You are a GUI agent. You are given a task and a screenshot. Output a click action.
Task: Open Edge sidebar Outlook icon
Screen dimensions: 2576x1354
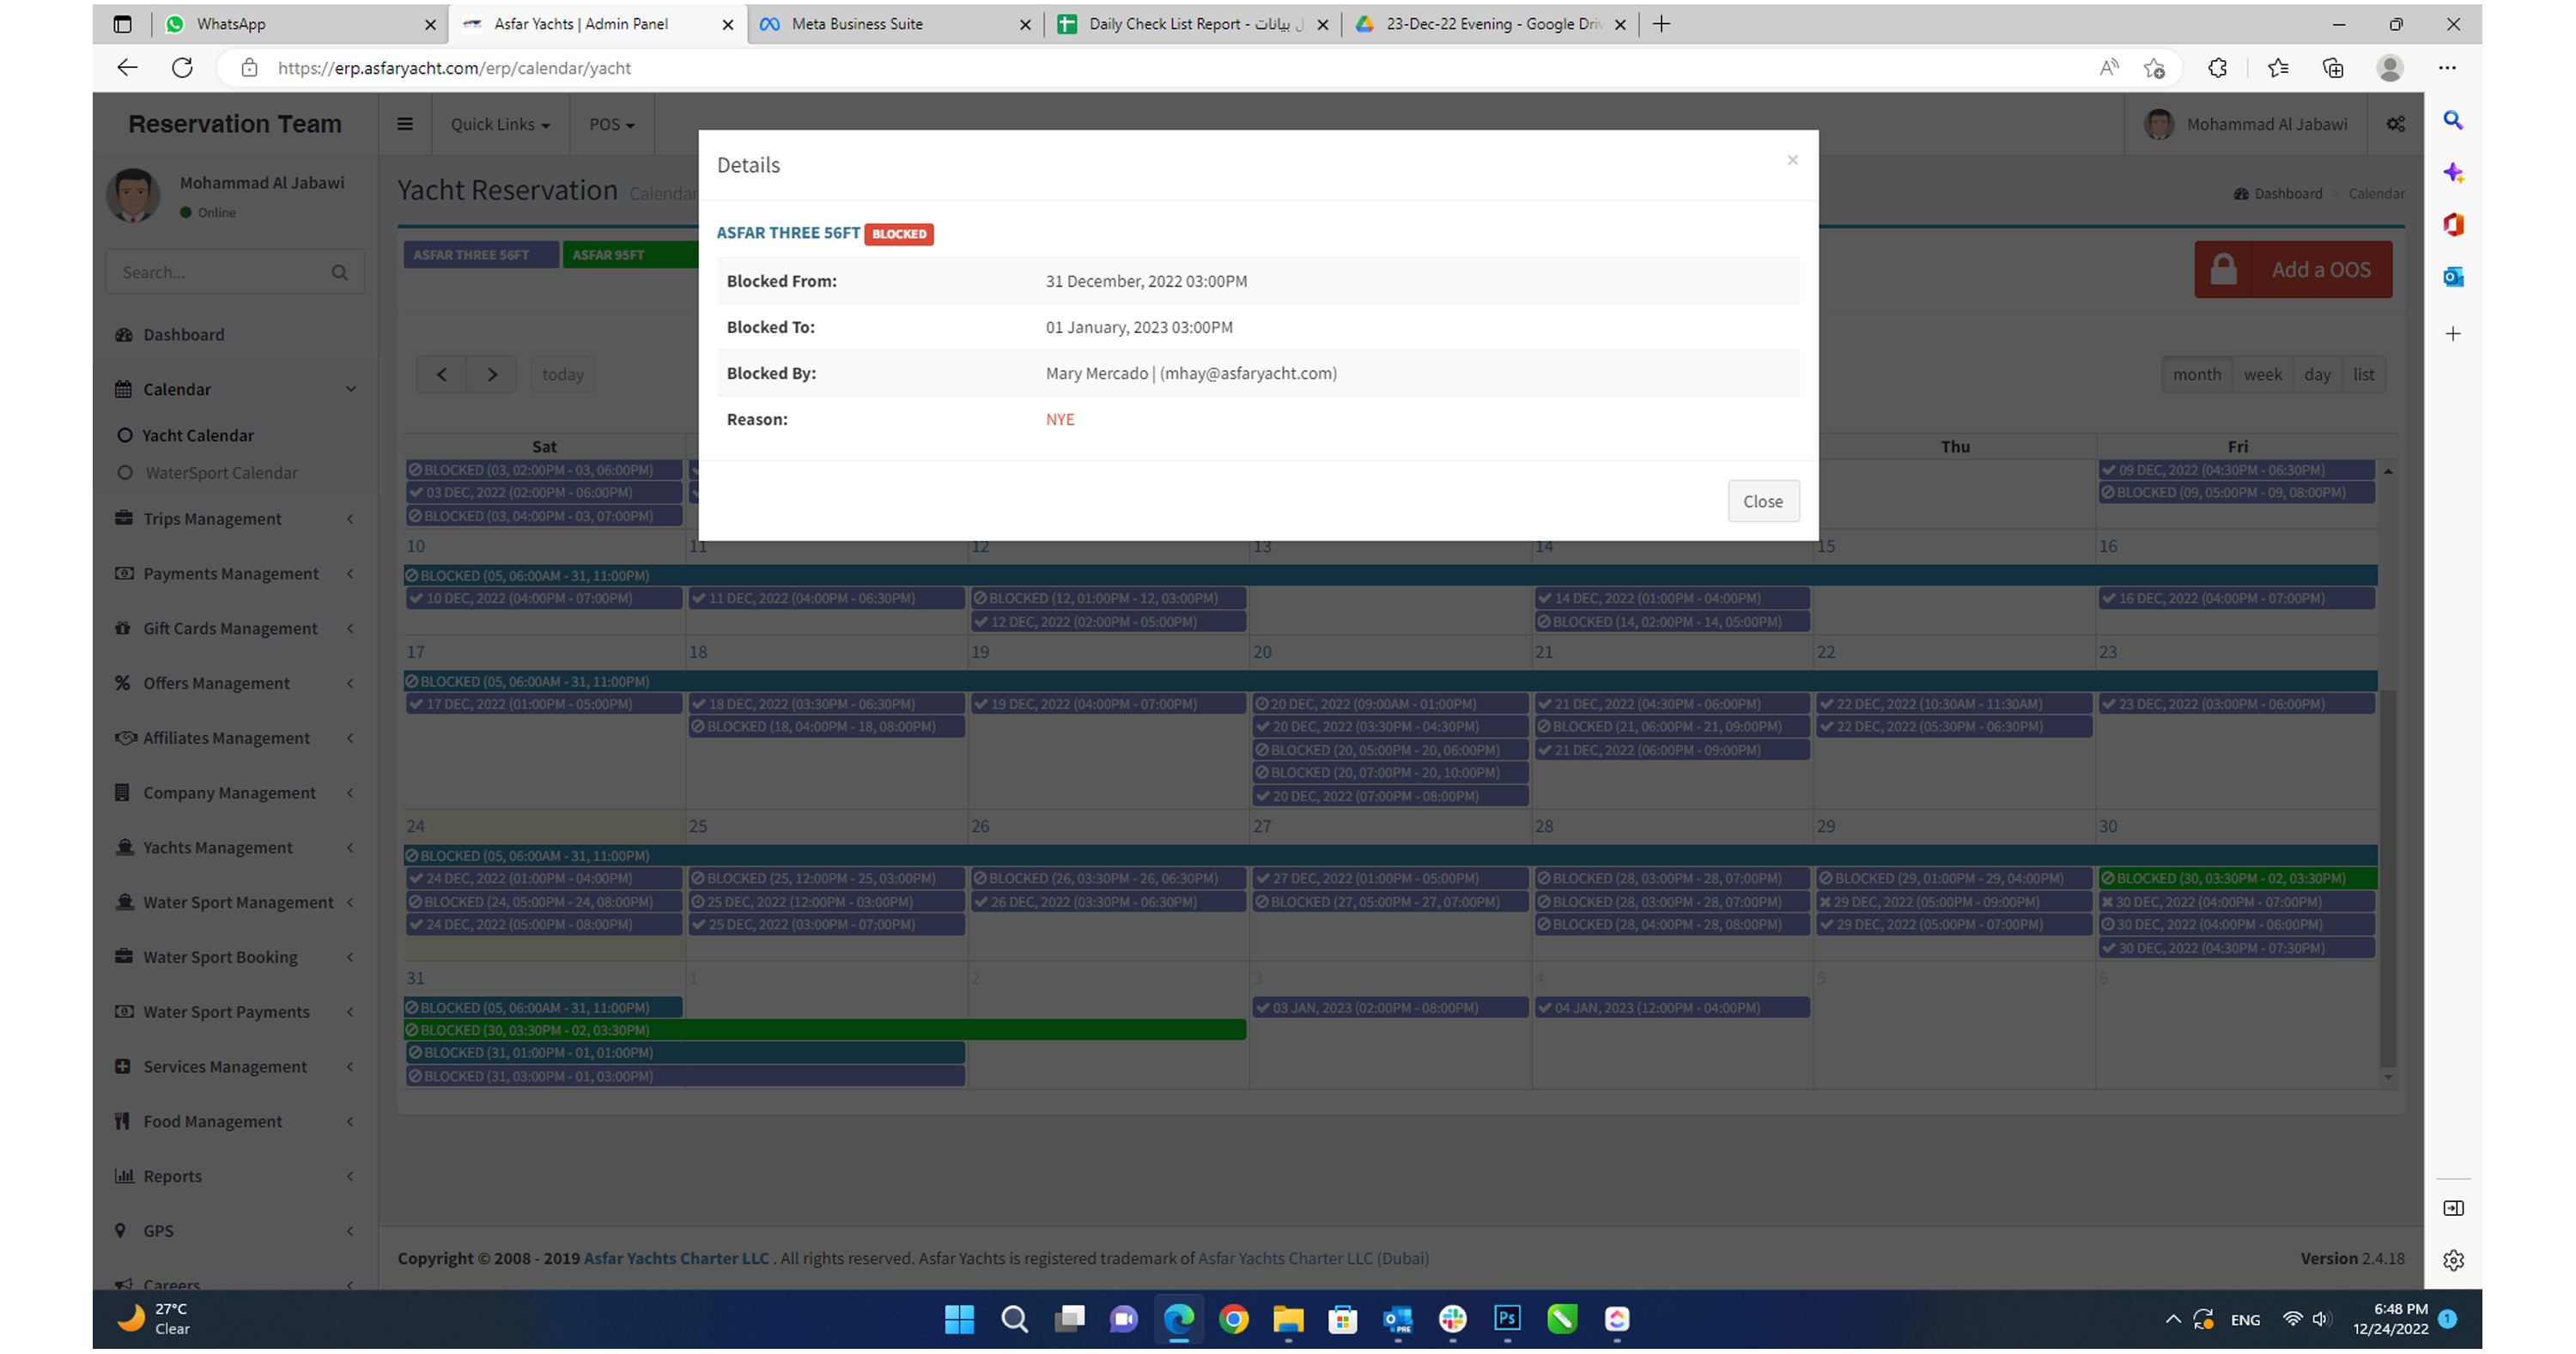[x=2453, y=277]
